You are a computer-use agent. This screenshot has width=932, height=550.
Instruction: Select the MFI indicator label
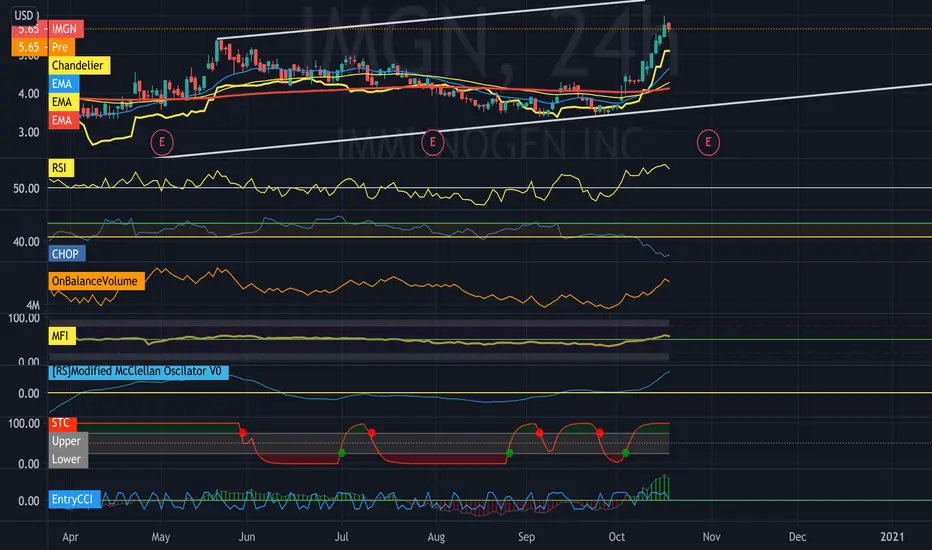coord(62,336)
